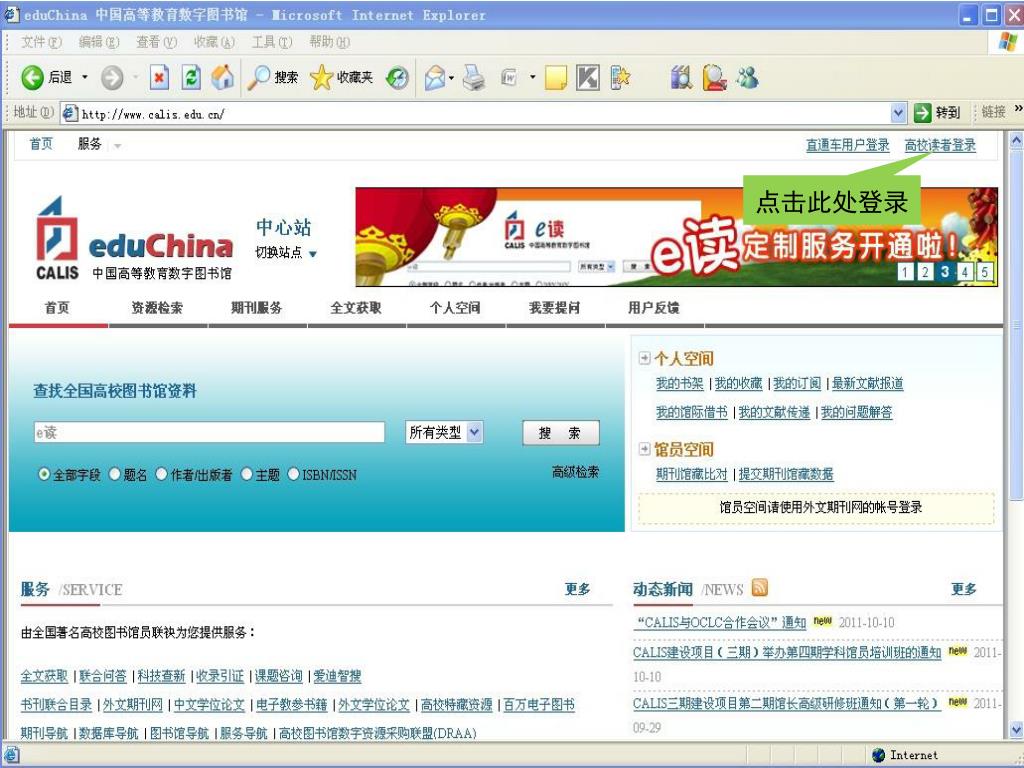1024x768 pixels.
Task: Open the 所有类型 type dropdown
Action: tap(444, 432)
